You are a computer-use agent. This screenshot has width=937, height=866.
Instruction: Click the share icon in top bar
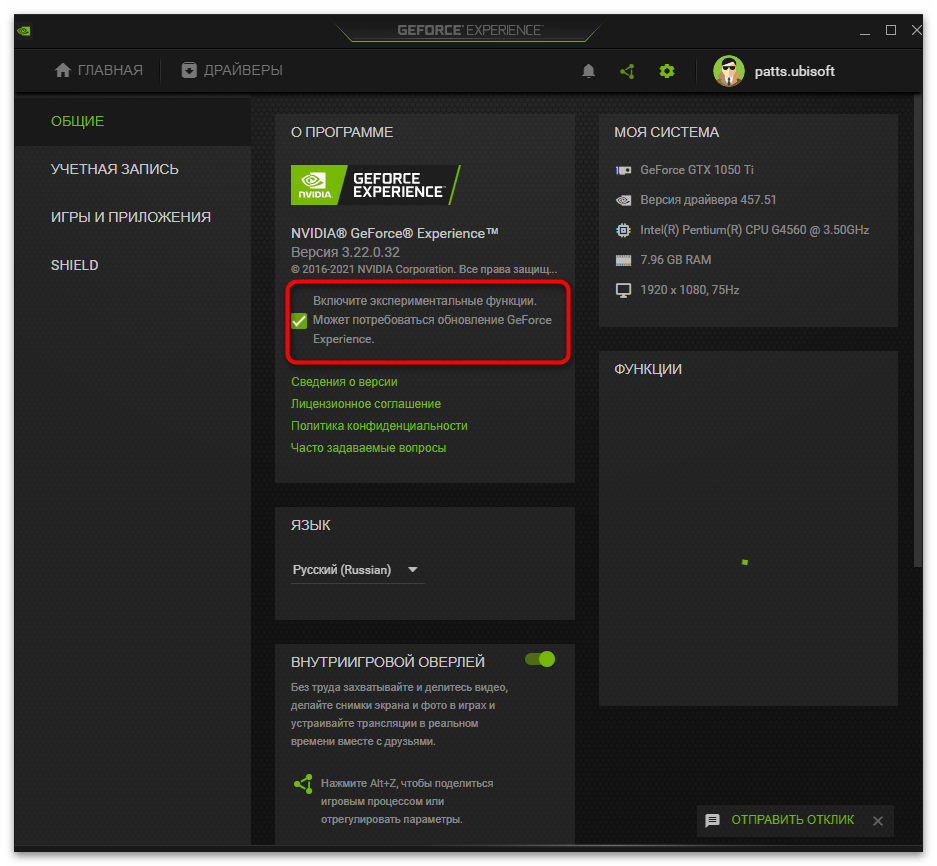pos(627,71)
